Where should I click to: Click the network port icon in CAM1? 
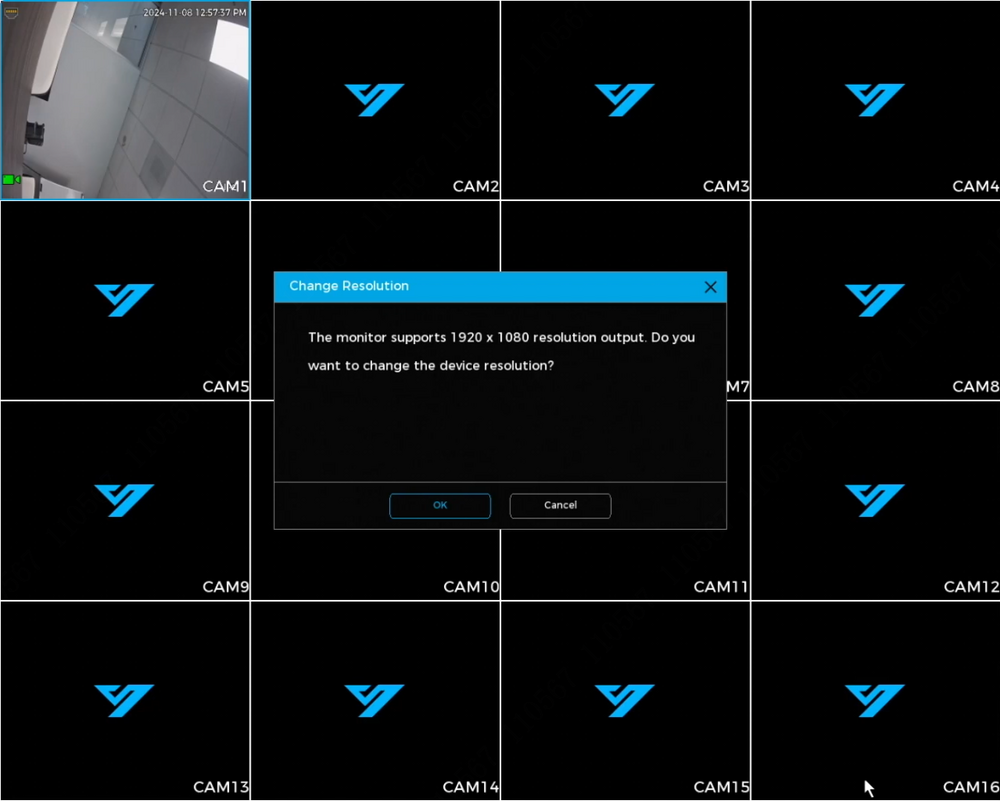coord(12,14)
